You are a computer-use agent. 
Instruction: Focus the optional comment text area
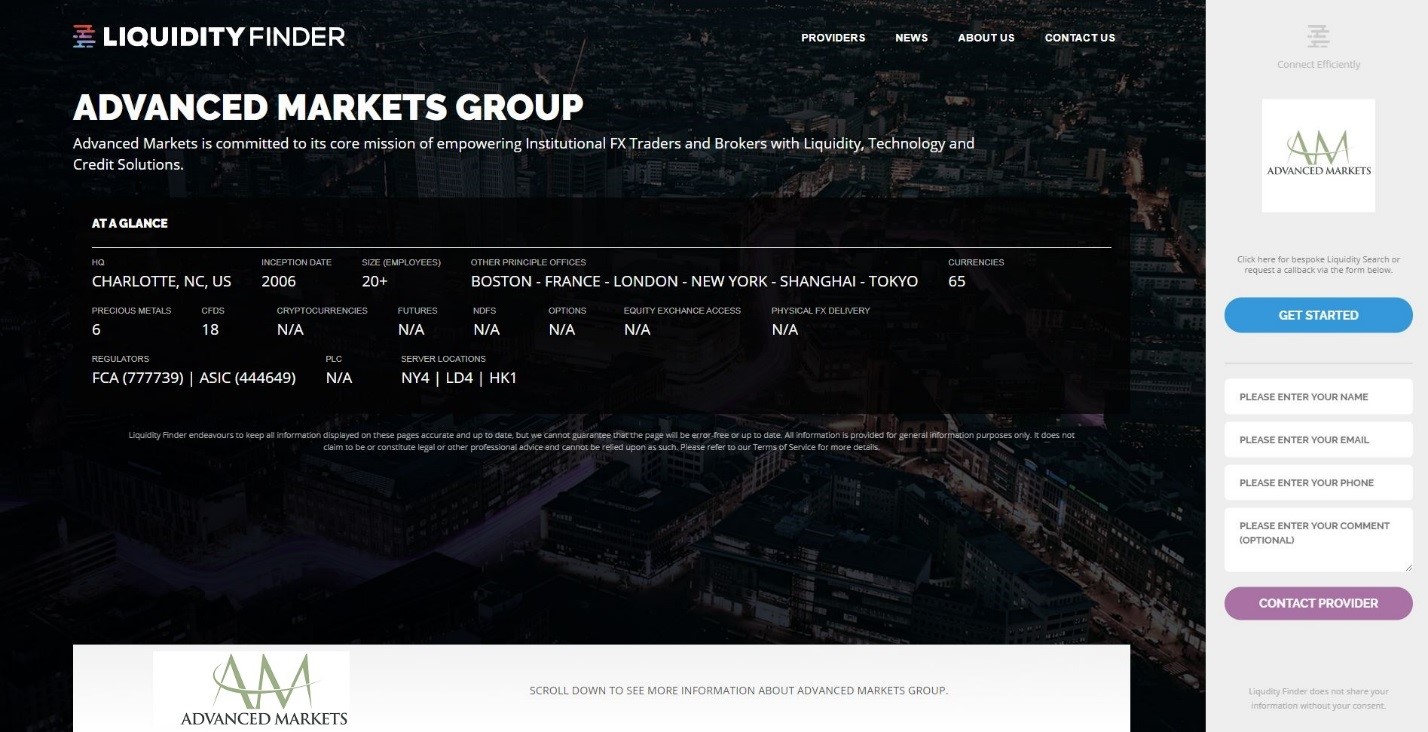point(1318,540)
